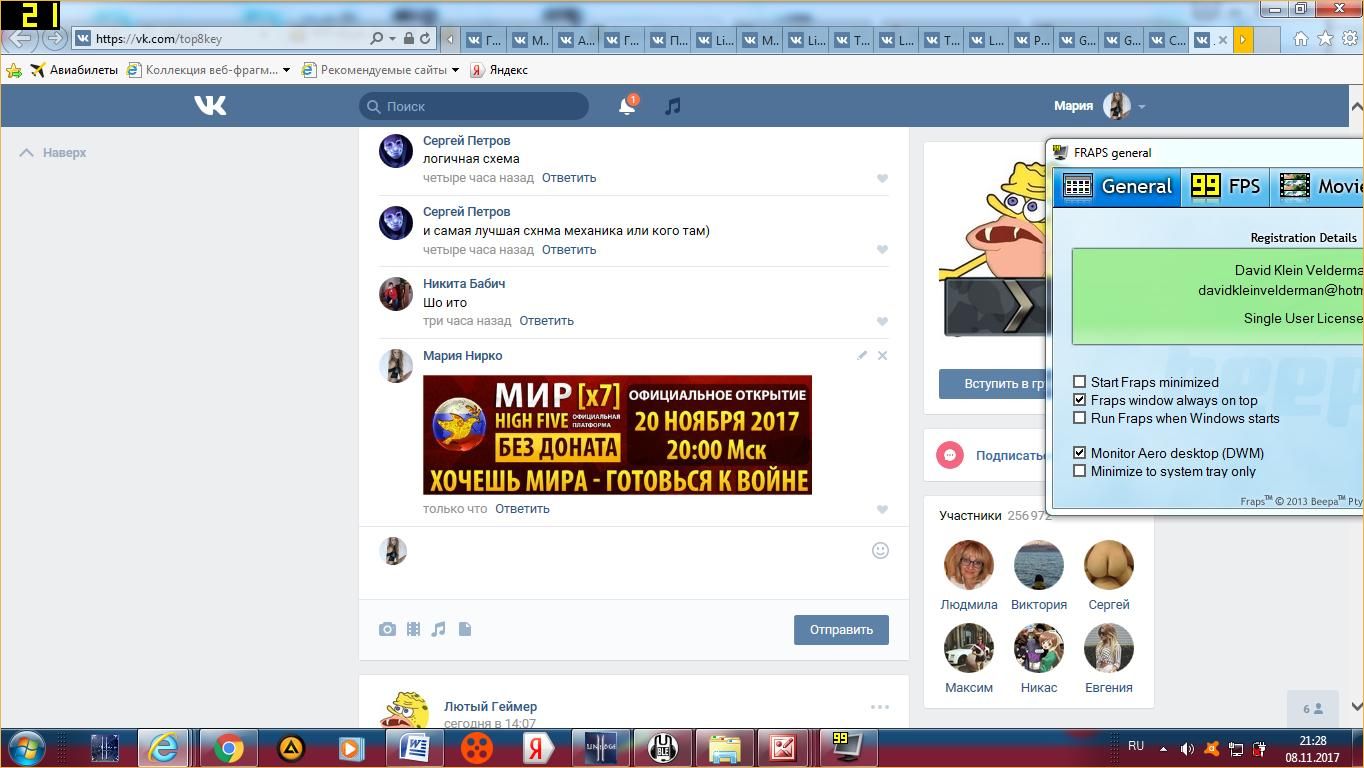Edit Мария Нирко's comment with pencil icon
The height and width of the screenshot is (768, 1364).
coord(862,355)
